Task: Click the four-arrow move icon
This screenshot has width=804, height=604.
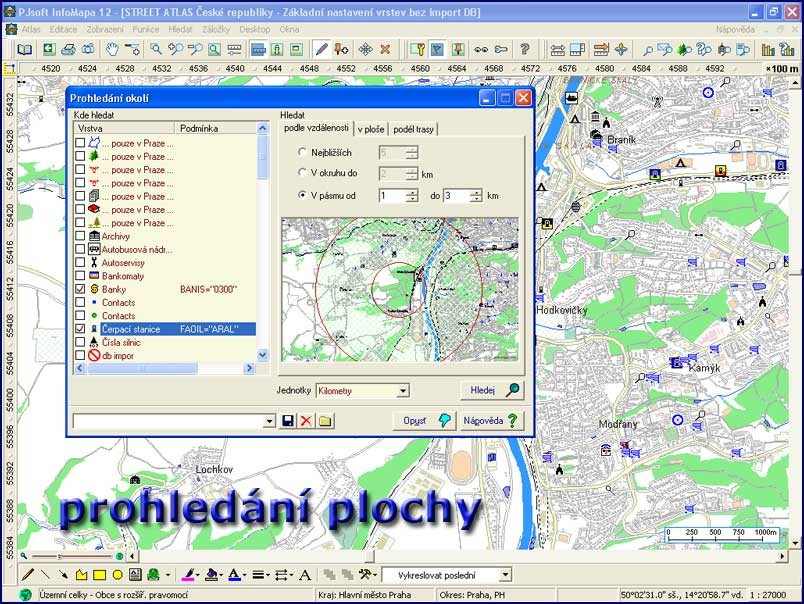Action: click(366, 50)
